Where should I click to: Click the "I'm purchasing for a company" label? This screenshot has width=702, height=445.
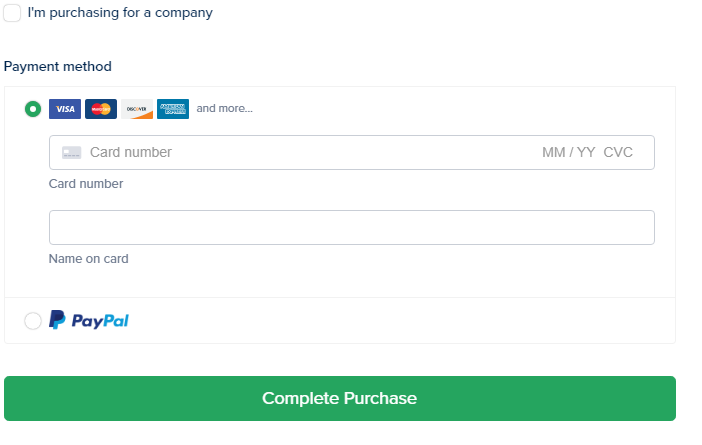coord(120,13)
